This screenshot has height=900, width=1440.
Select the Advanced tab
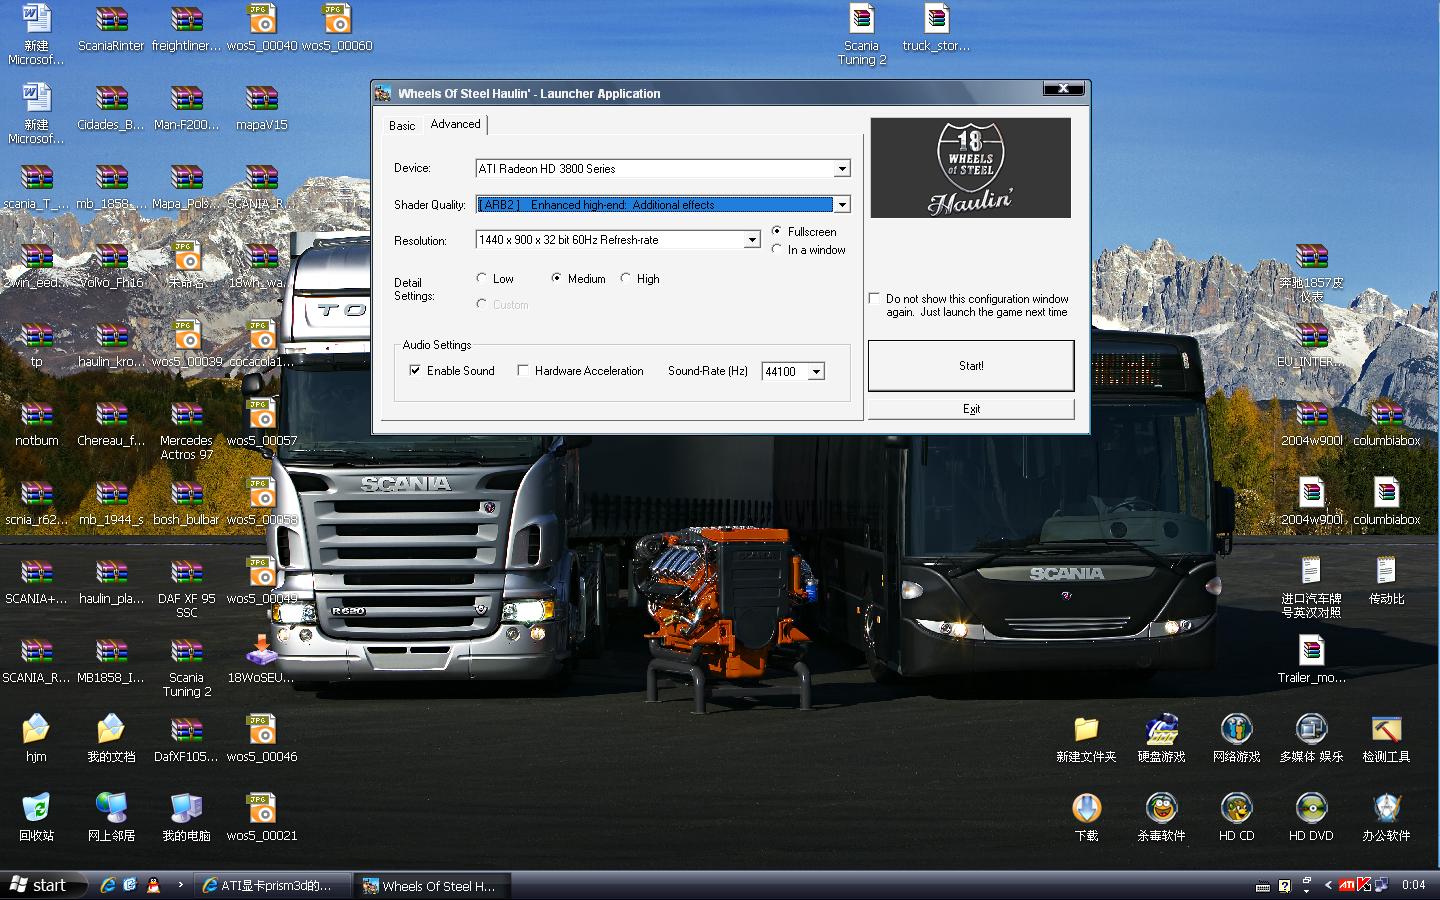tap(455, 124)
